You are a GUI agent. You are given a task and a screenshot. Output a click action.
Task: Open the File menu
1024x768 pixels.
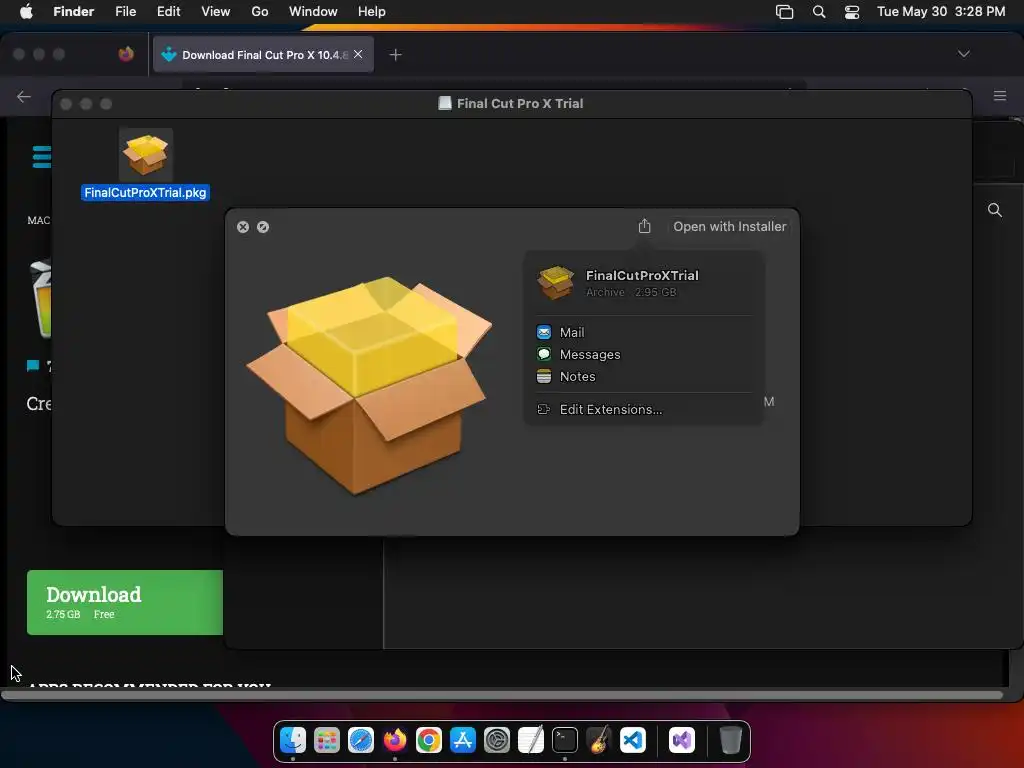(x=125, y=11)
